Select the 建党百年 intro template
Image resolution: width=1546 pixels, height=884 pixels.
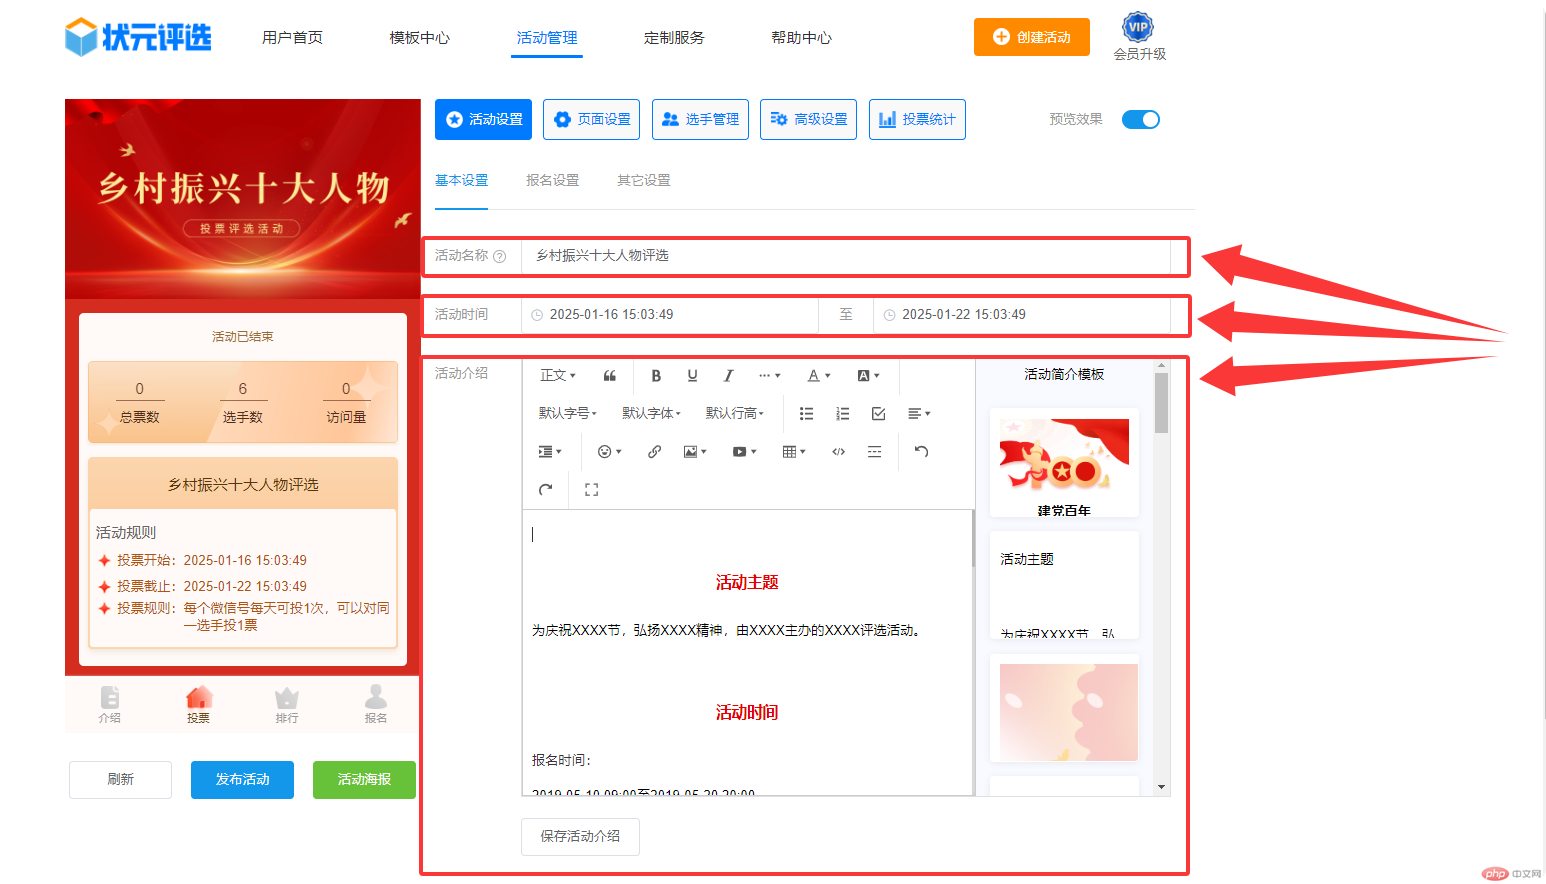pos(1064,463)
